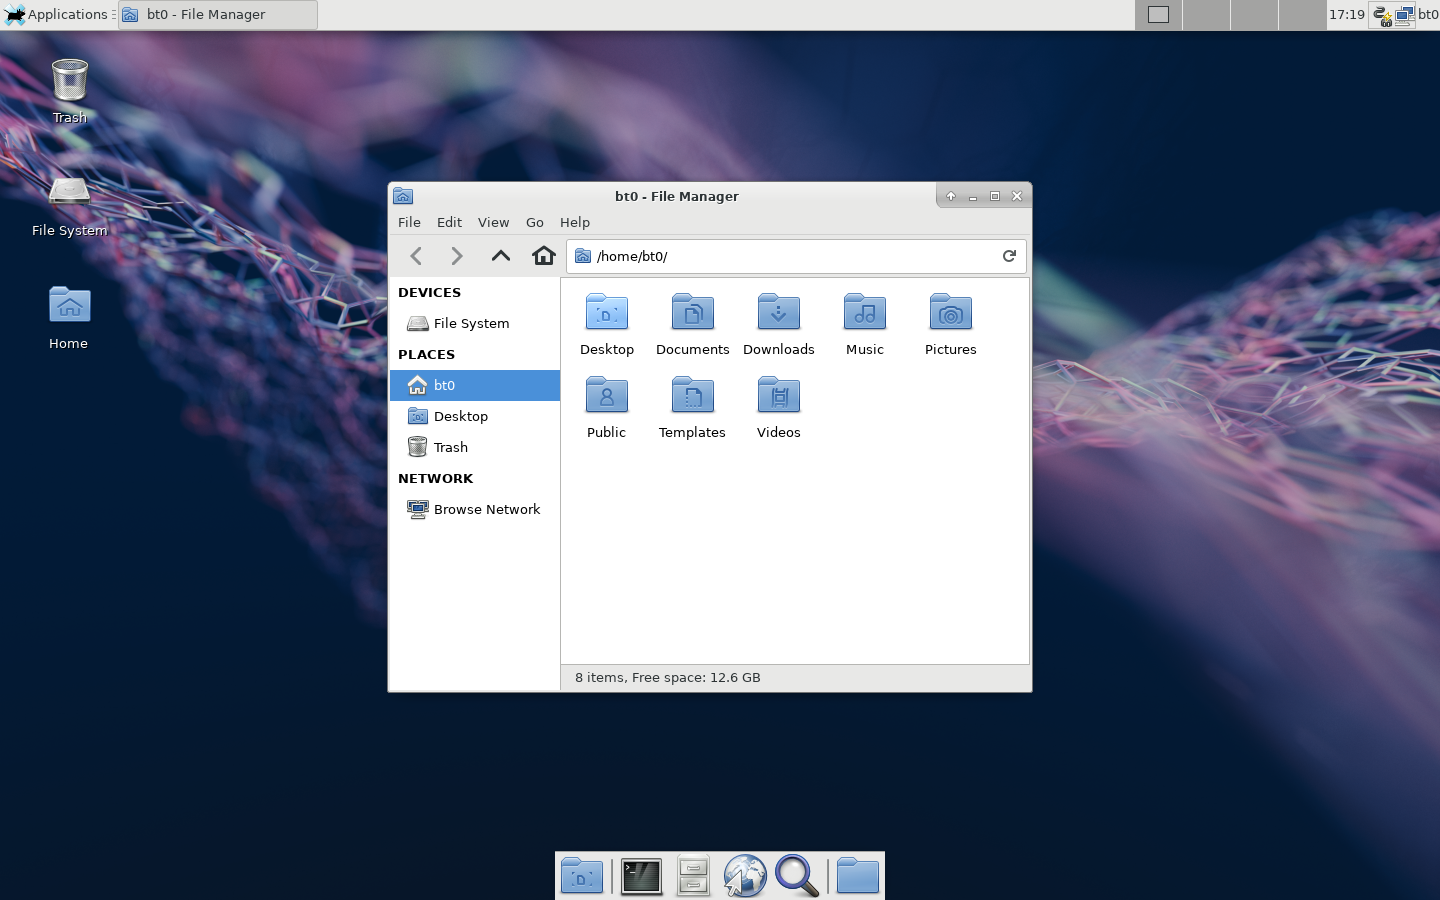Screen dimensions: 1440x900
Task: Reload the folder with the refresh icon
Action: pyautogui.click(x=1009, y=256)
